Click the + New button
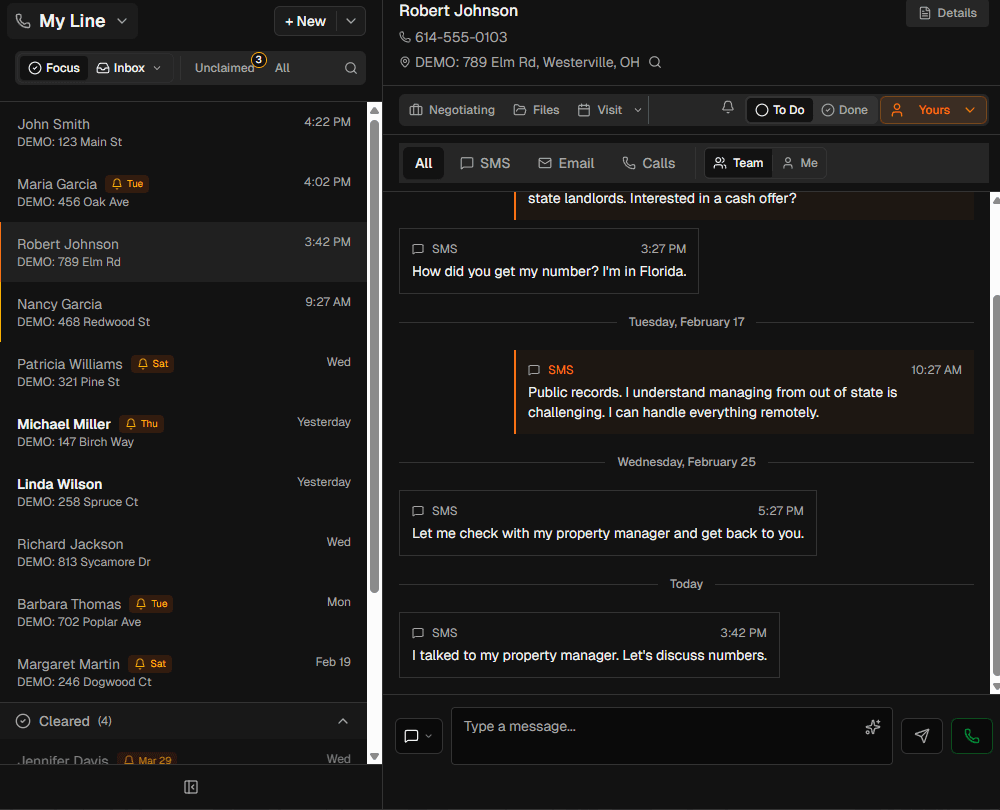This screenshot has height=810, width=1000. 305,21
